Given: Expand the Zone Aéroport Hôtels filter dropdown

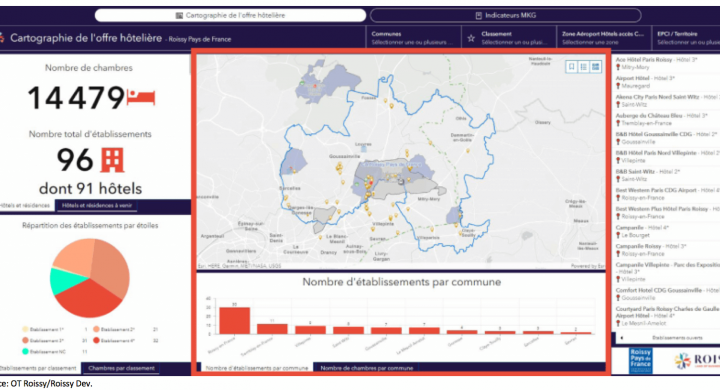Looking at the screenshot, I should coord(604,38).
